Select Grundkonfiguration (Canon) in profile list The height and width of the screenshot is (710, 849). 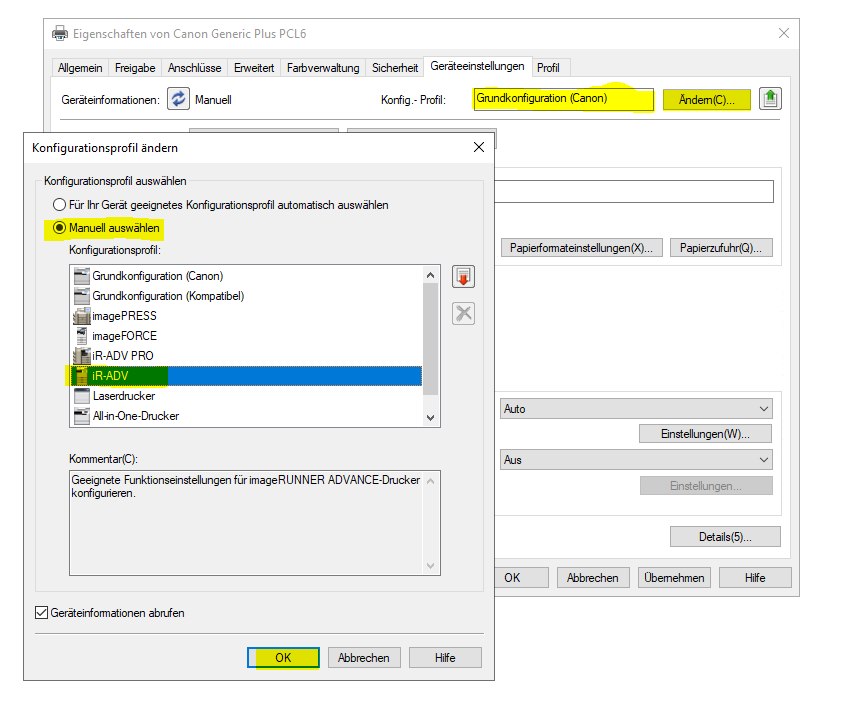[x=247, y=276]
